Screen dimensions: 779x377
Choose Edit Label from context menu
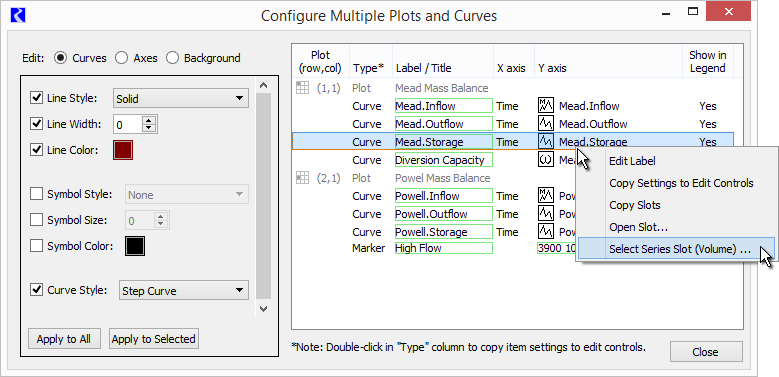[632, 161]
